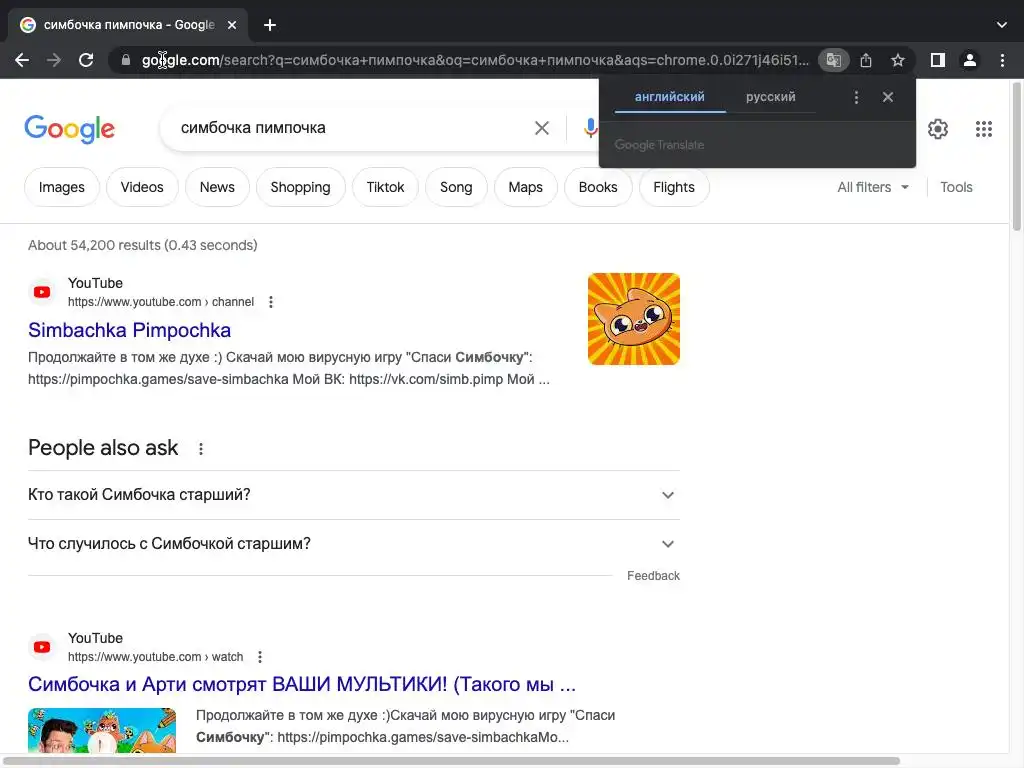Screen dimensions: 1024x768
Task: Open a new tab with the plus icon
Action: 270,25
